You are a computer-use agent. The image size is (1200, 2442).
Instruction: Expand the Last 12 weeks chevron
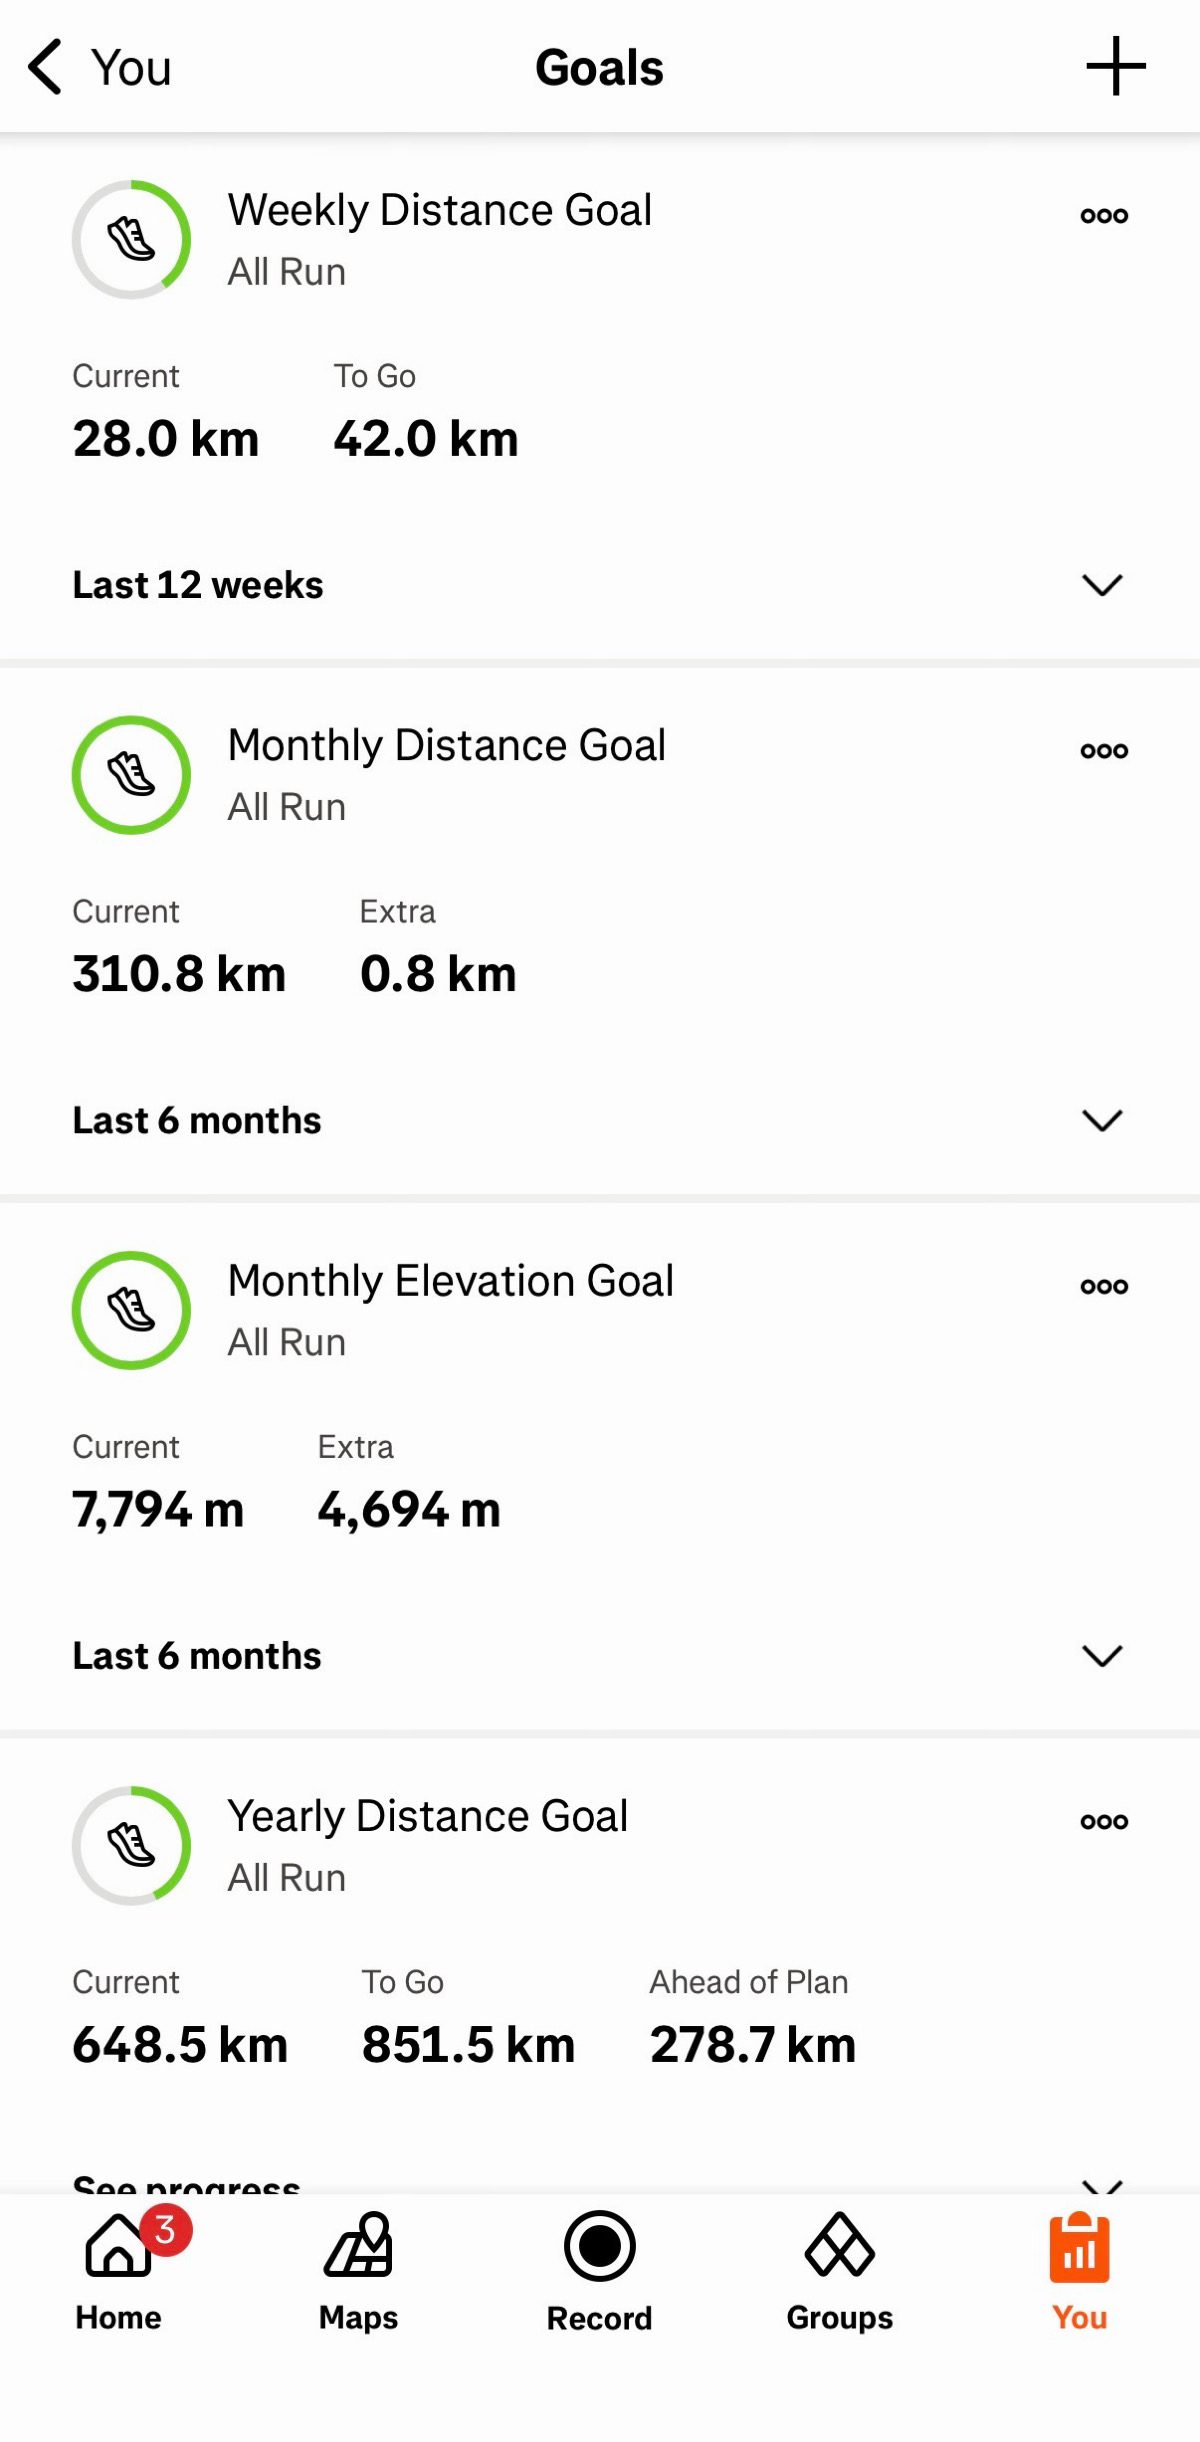click(1102, 585)
